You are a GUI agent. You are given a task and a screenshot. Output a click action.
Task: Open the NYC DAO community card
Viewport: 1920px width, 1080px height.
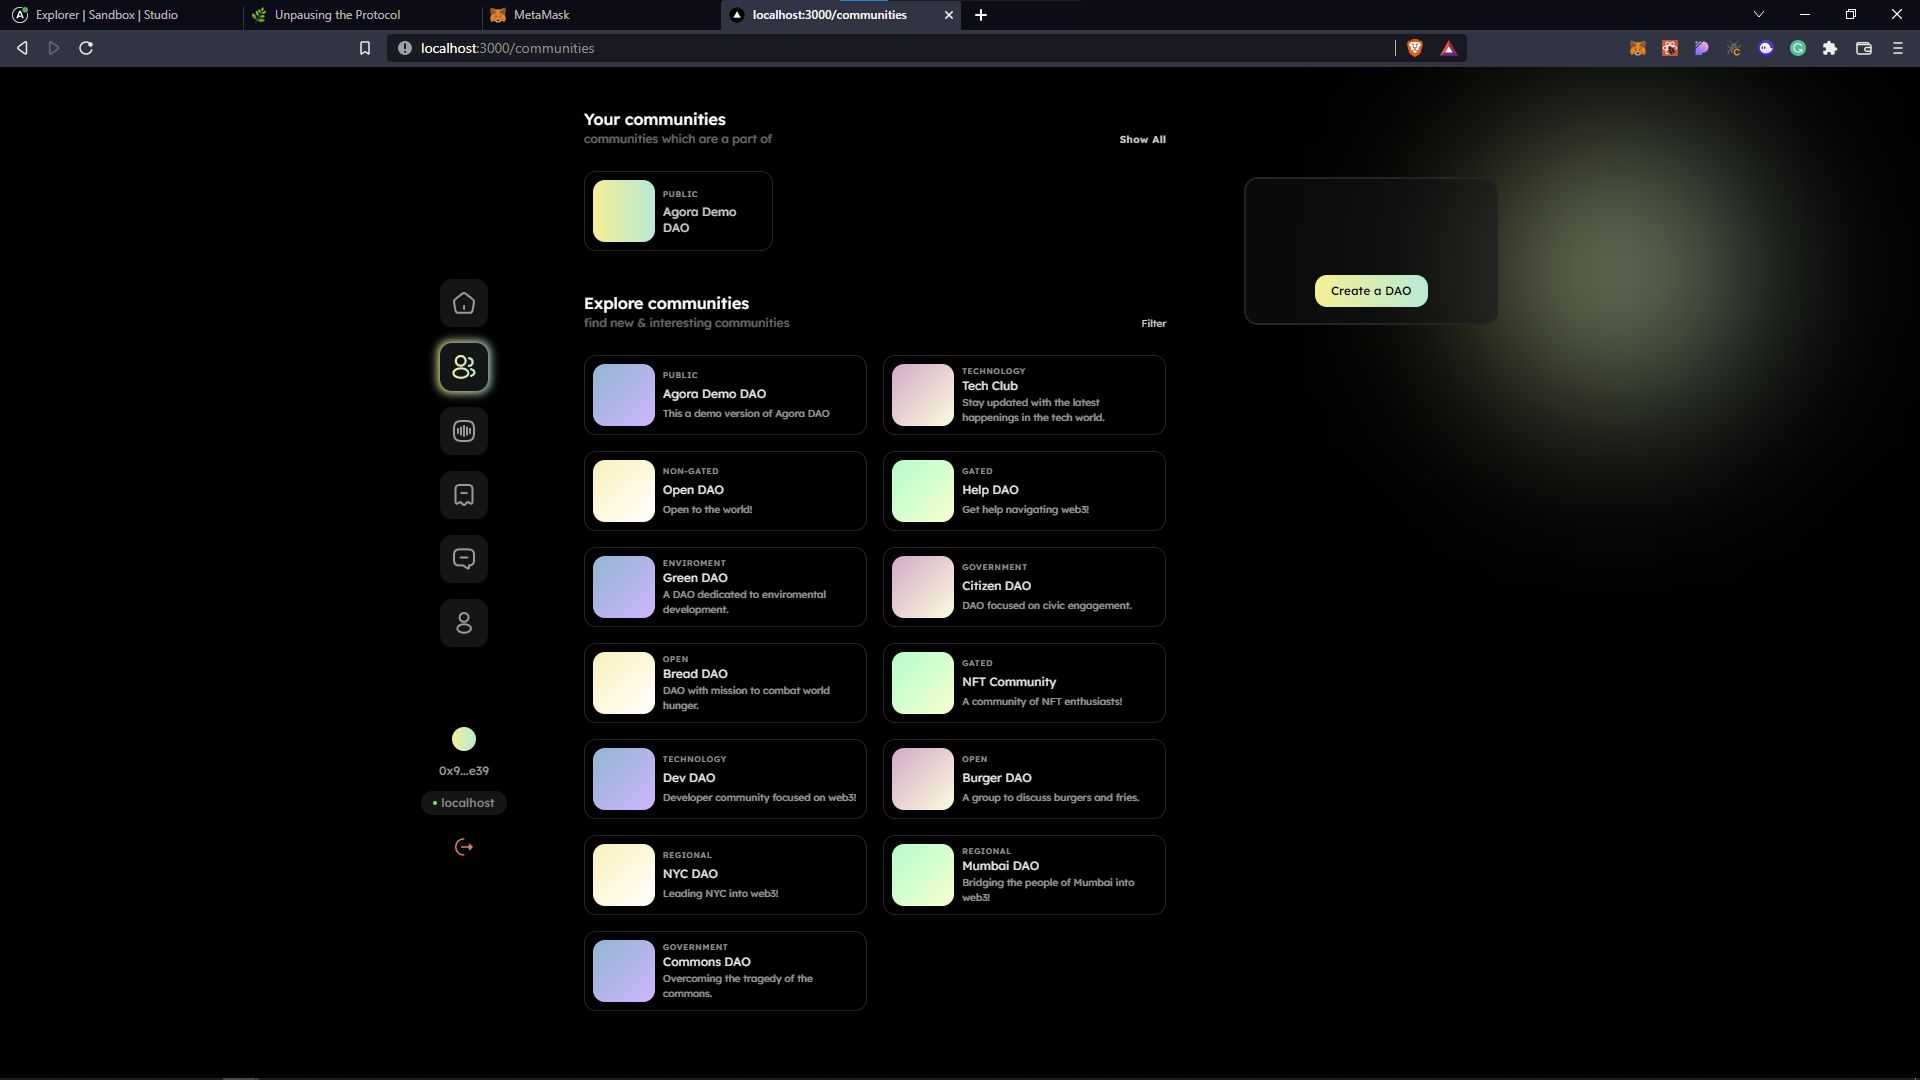coord(725,875)
